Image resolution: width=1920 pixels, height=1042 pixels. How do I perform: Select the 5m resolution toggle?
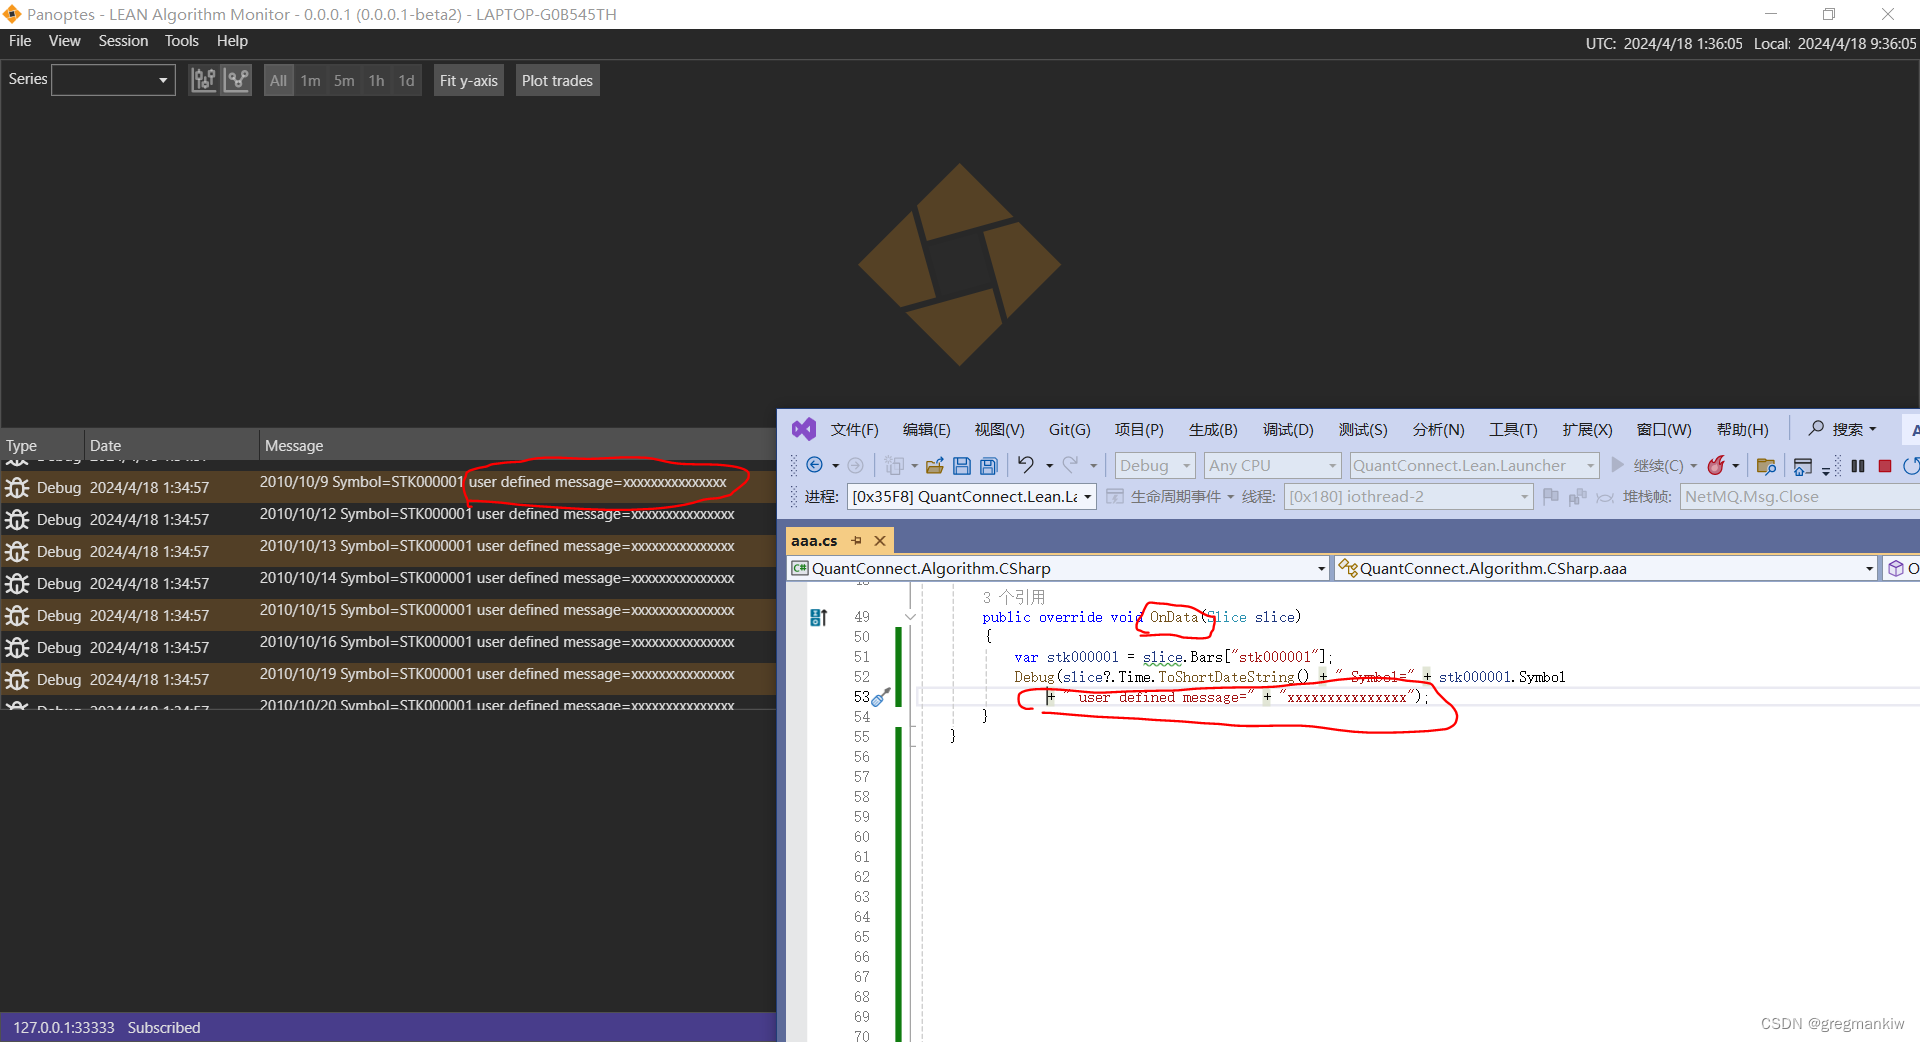pyautogui.click(x=344, y=81)
